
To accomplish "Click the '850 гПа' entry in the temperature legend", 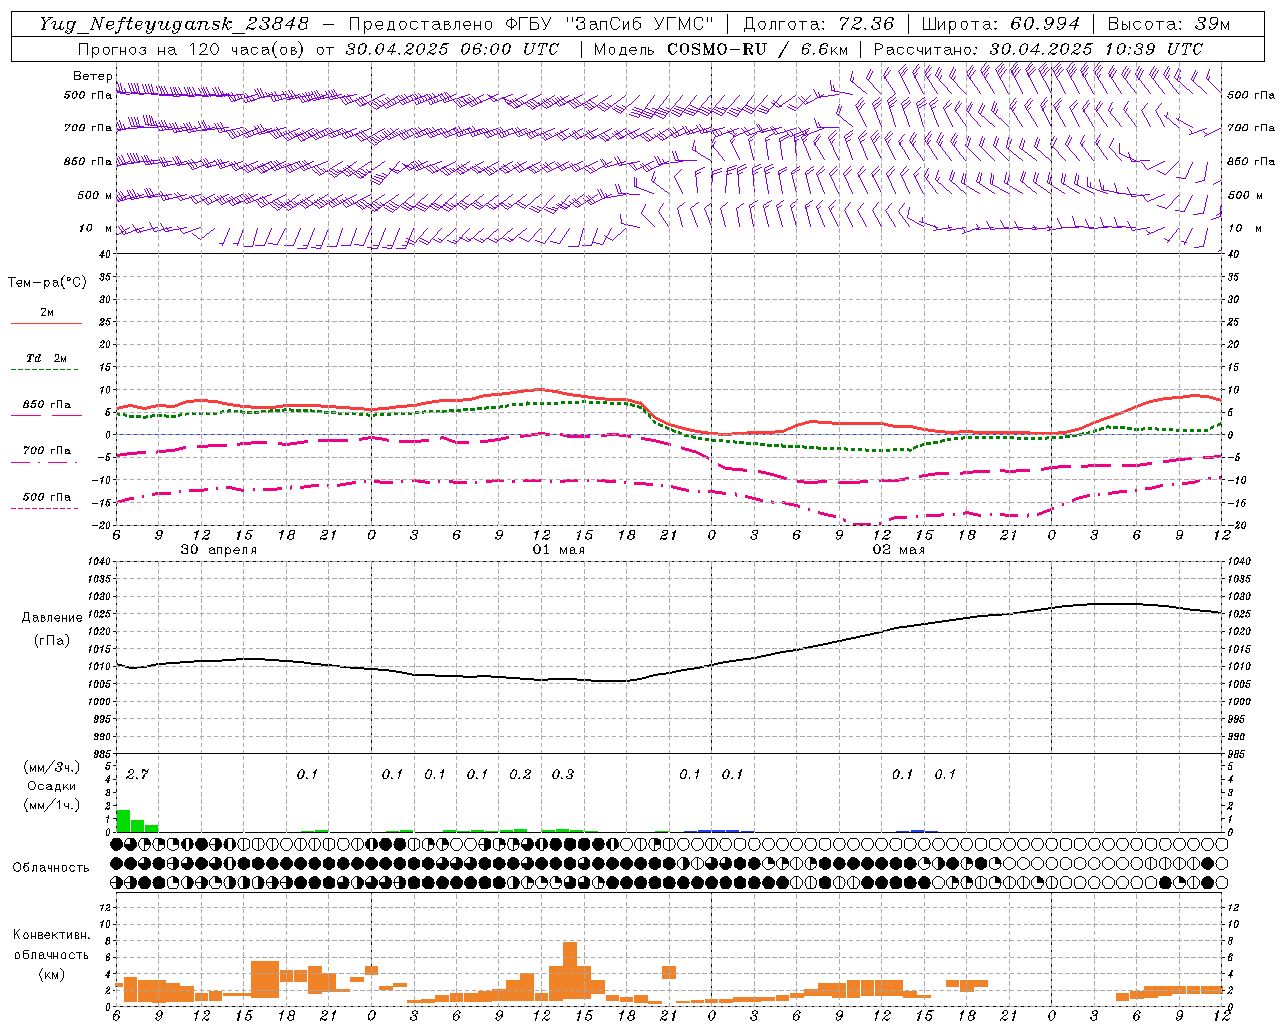I will point(46,405).
